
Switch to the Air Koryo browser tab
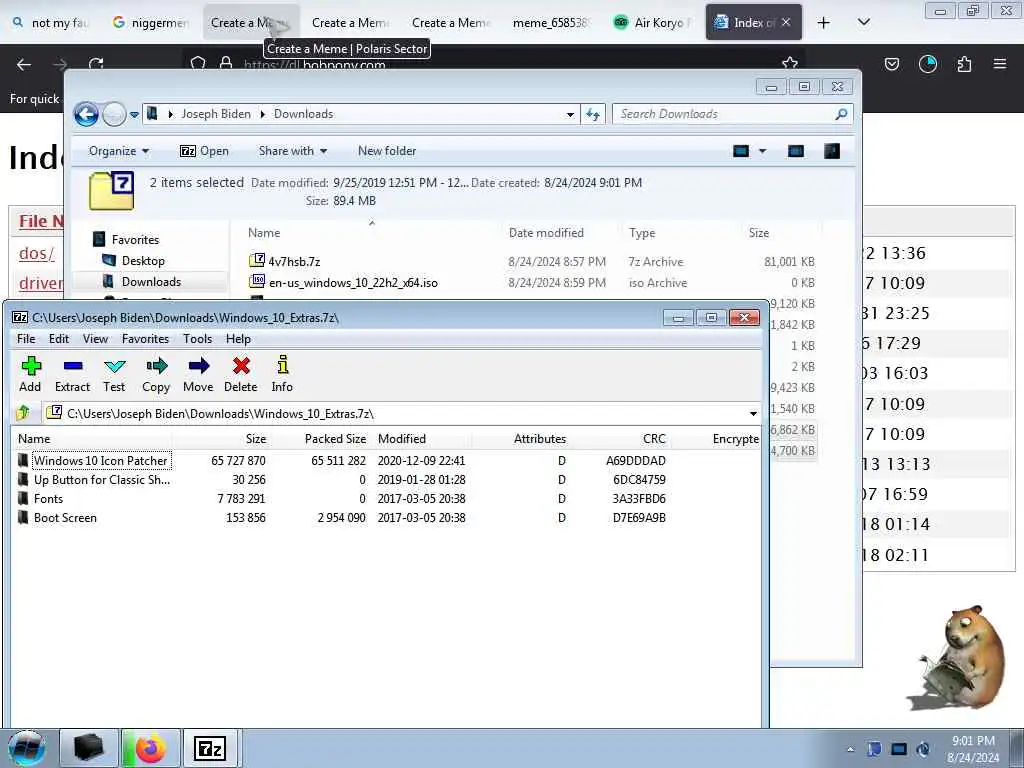654,22
